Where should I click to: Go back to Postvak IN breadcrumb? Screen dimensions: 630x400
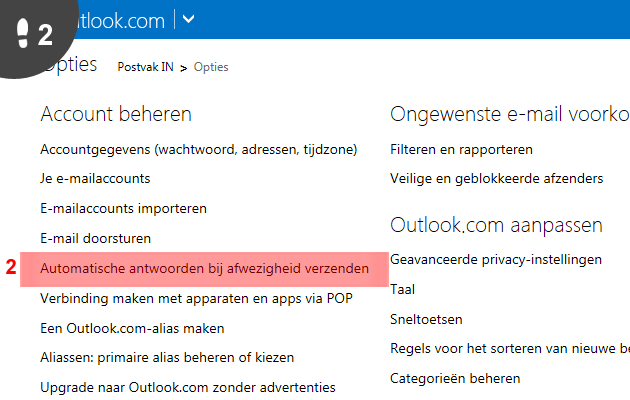pyautogui.click(x=145, y=67)
